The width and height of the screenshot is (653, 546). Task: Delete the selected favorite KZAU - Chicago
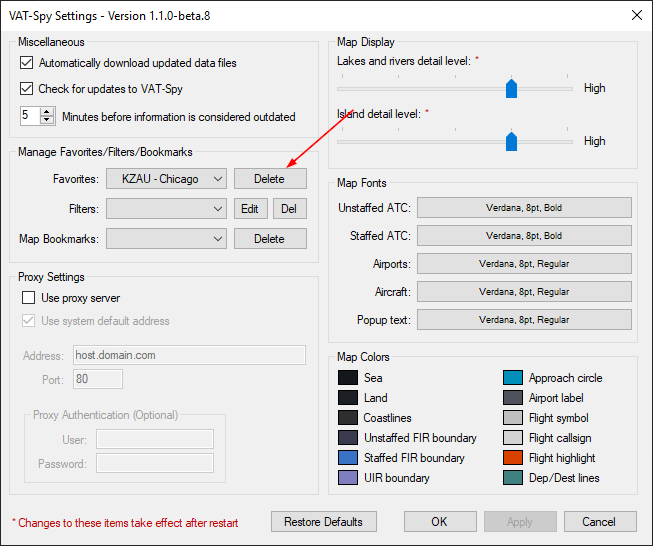click(x=269, y=179)
